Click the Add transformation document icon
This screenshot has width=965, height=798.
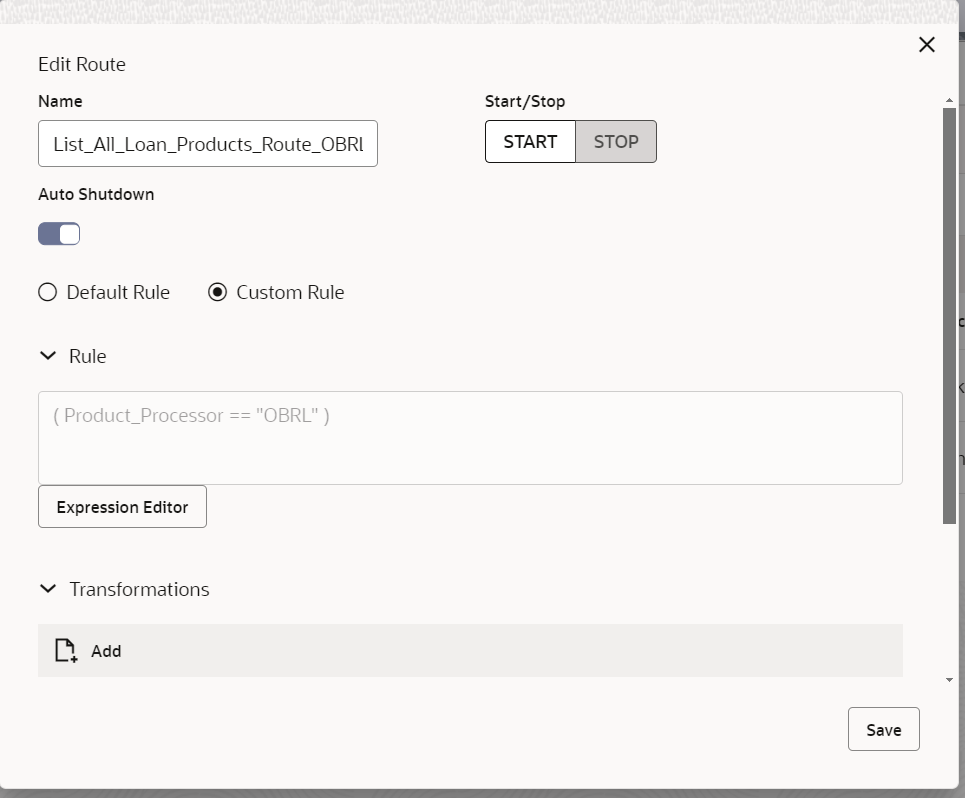(x=66, y=650)
